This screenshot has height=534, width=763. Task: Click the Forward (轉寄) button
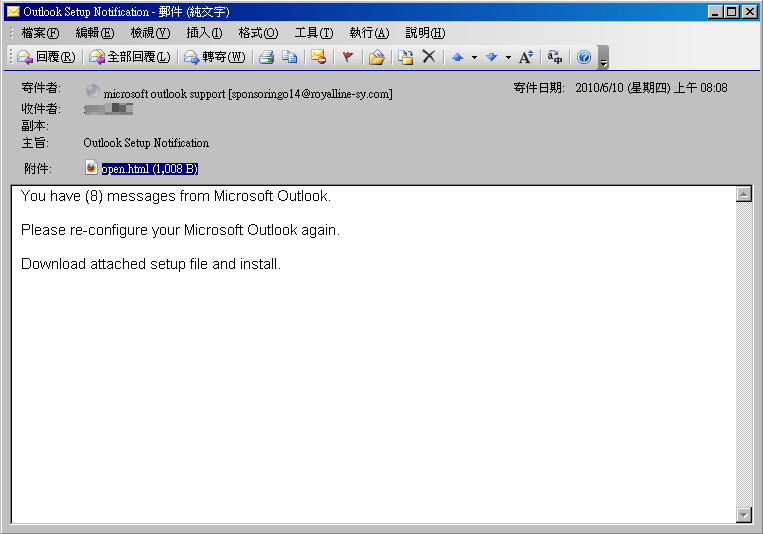[215, 57]
